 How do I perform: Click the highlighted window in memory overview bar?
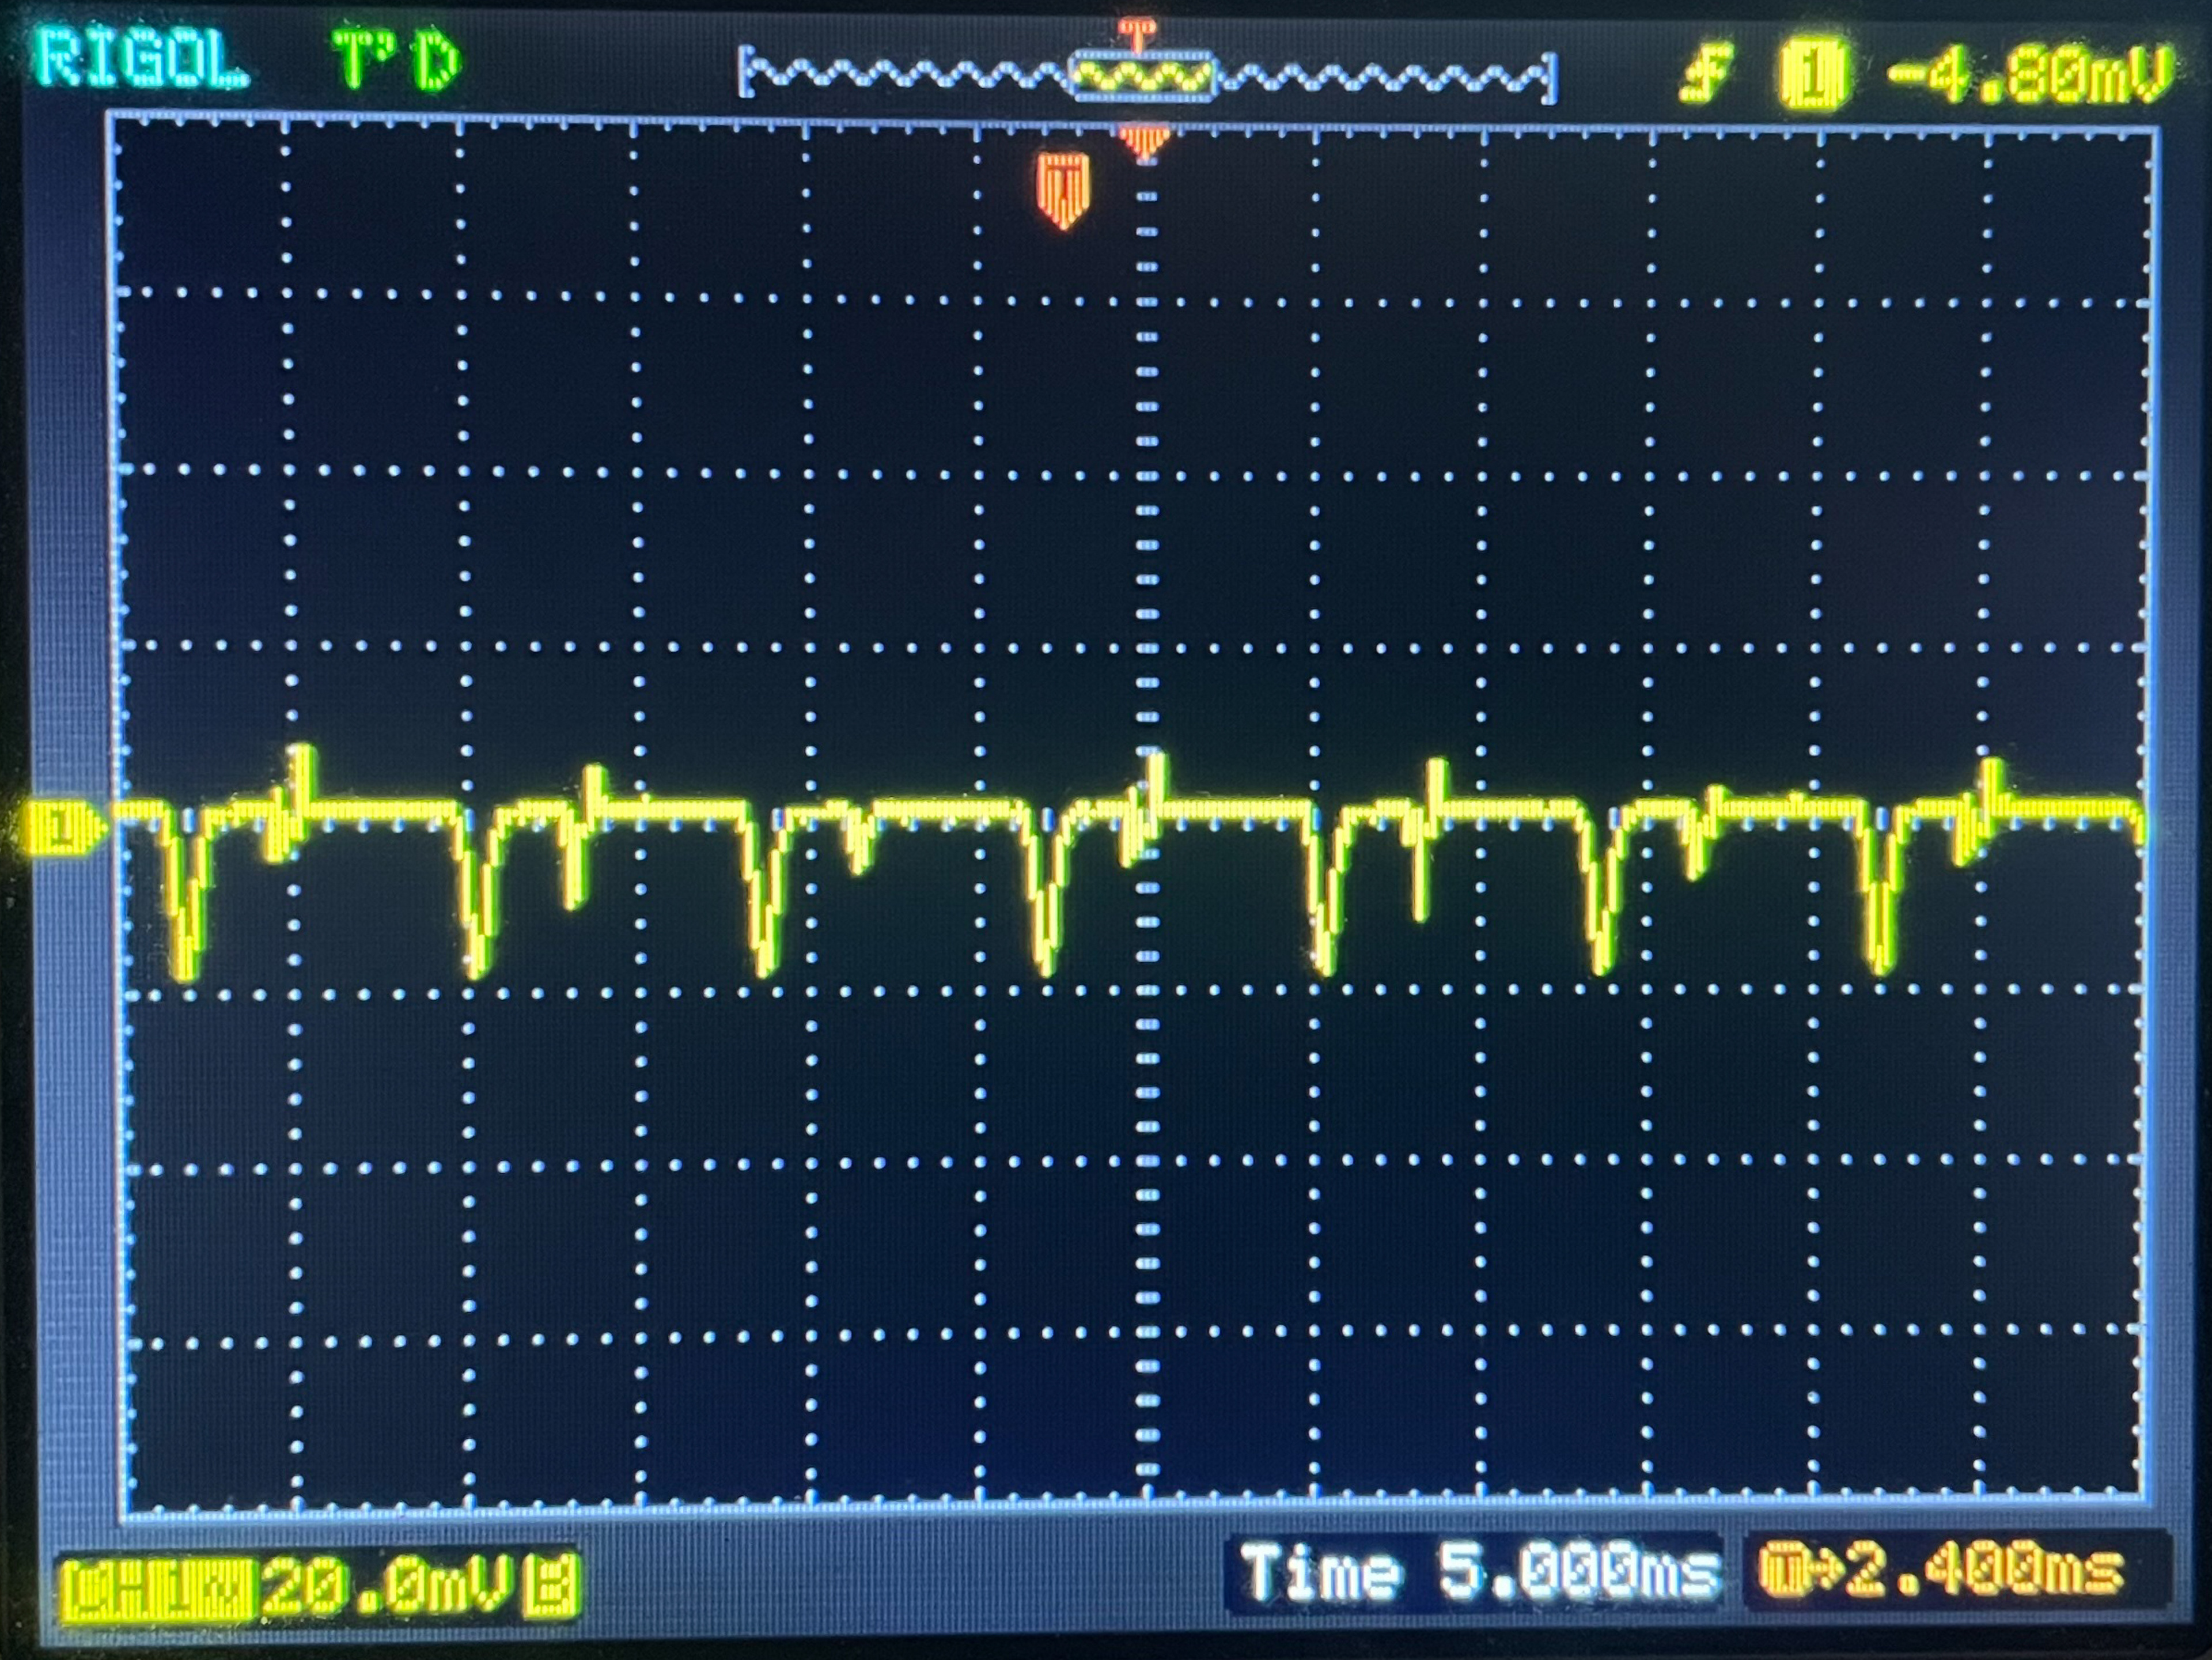1143,76
